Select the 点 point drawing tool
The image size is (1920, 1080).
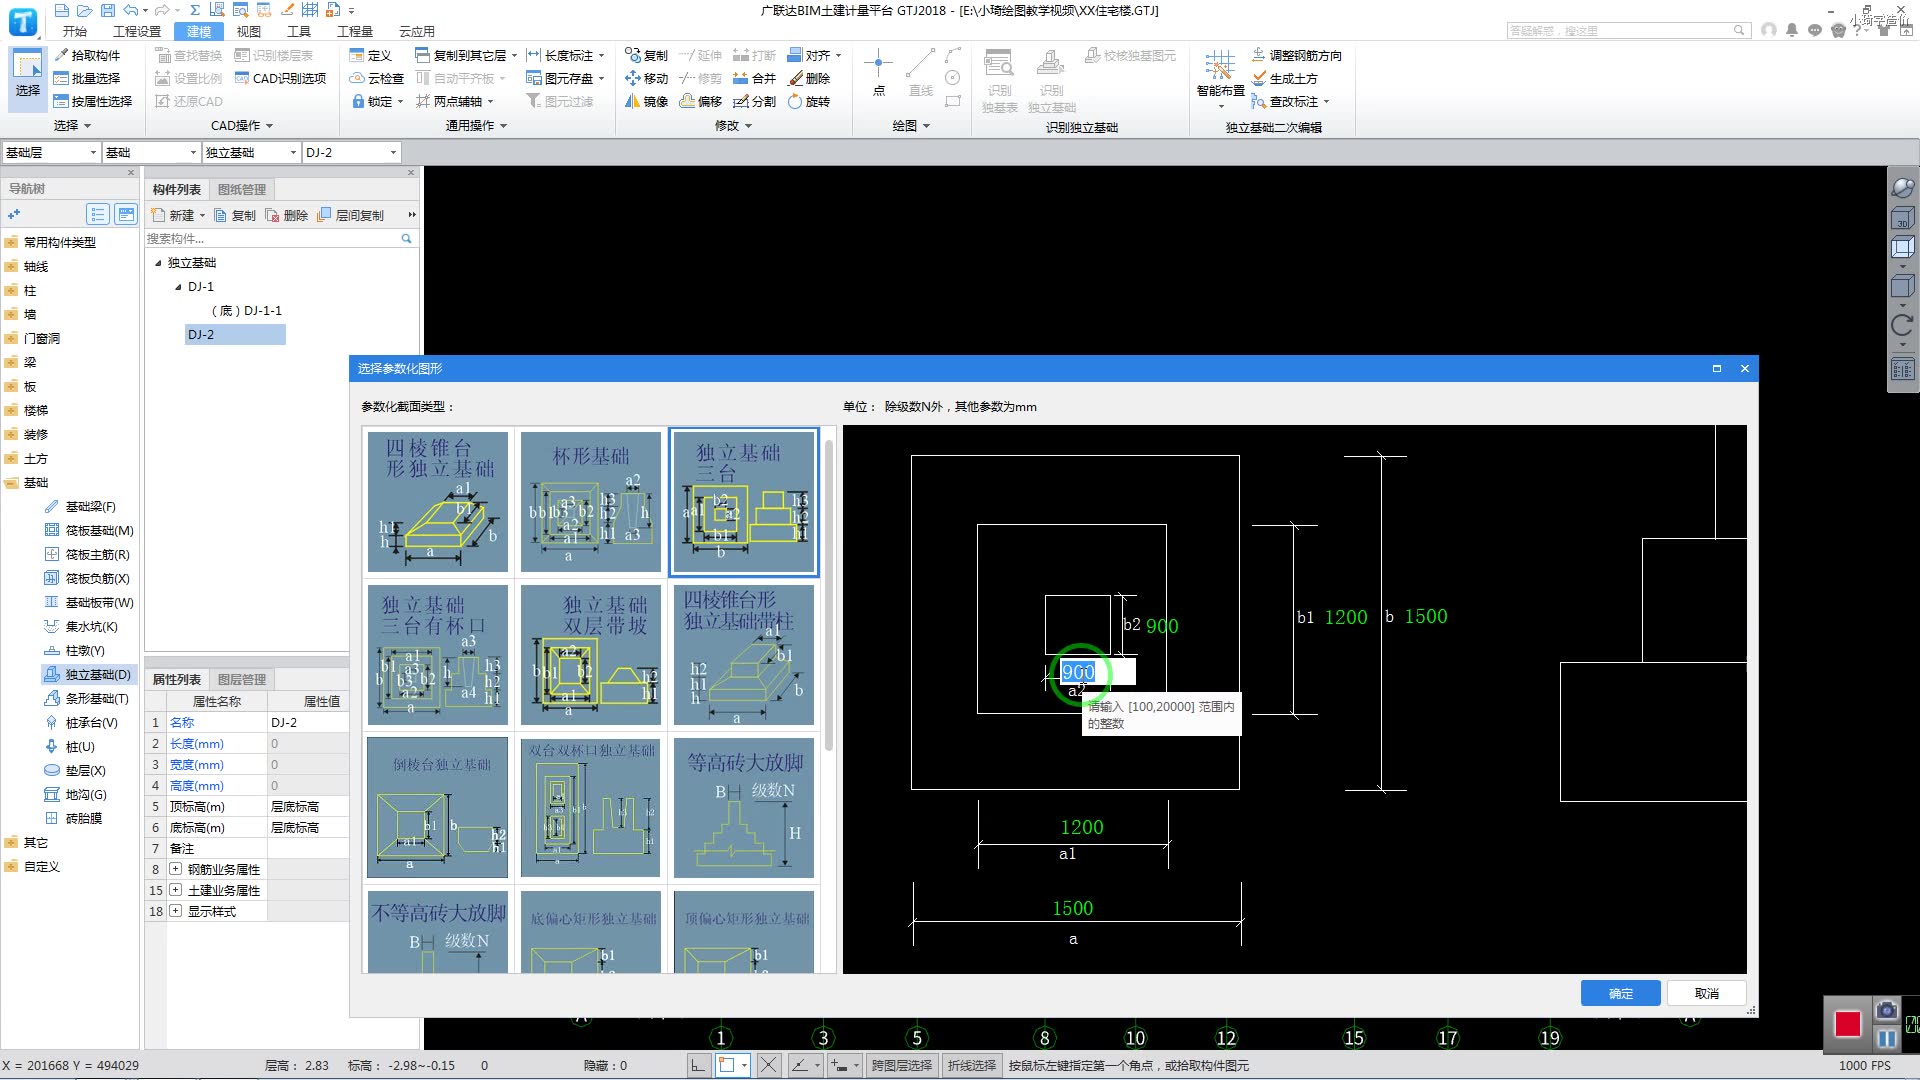pos(878,66)
